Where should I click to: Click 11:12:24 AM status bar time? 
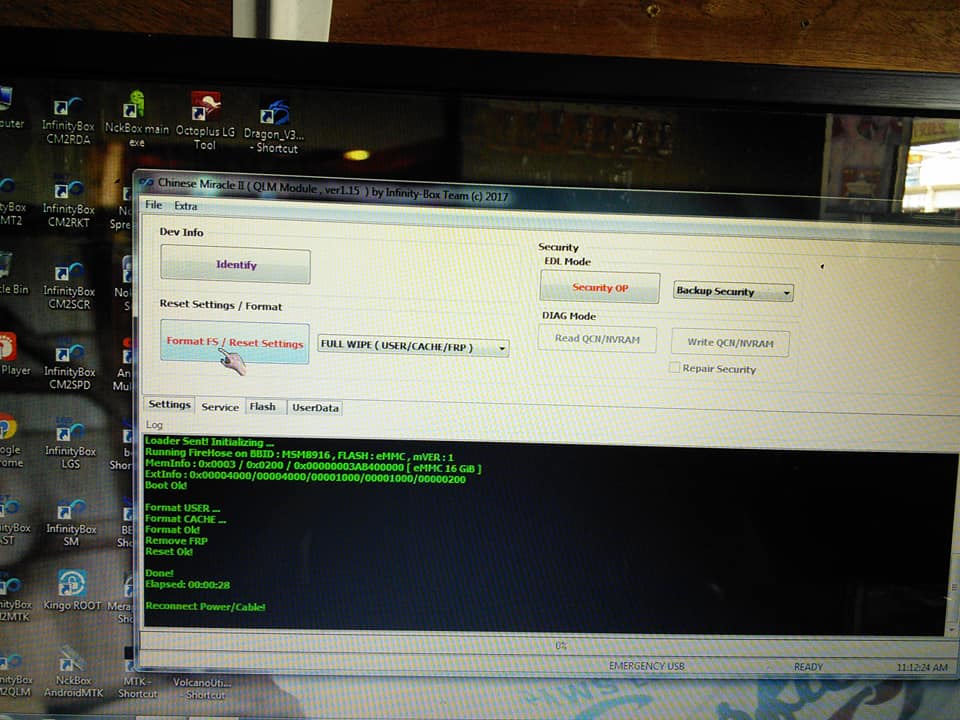point(922,667)
